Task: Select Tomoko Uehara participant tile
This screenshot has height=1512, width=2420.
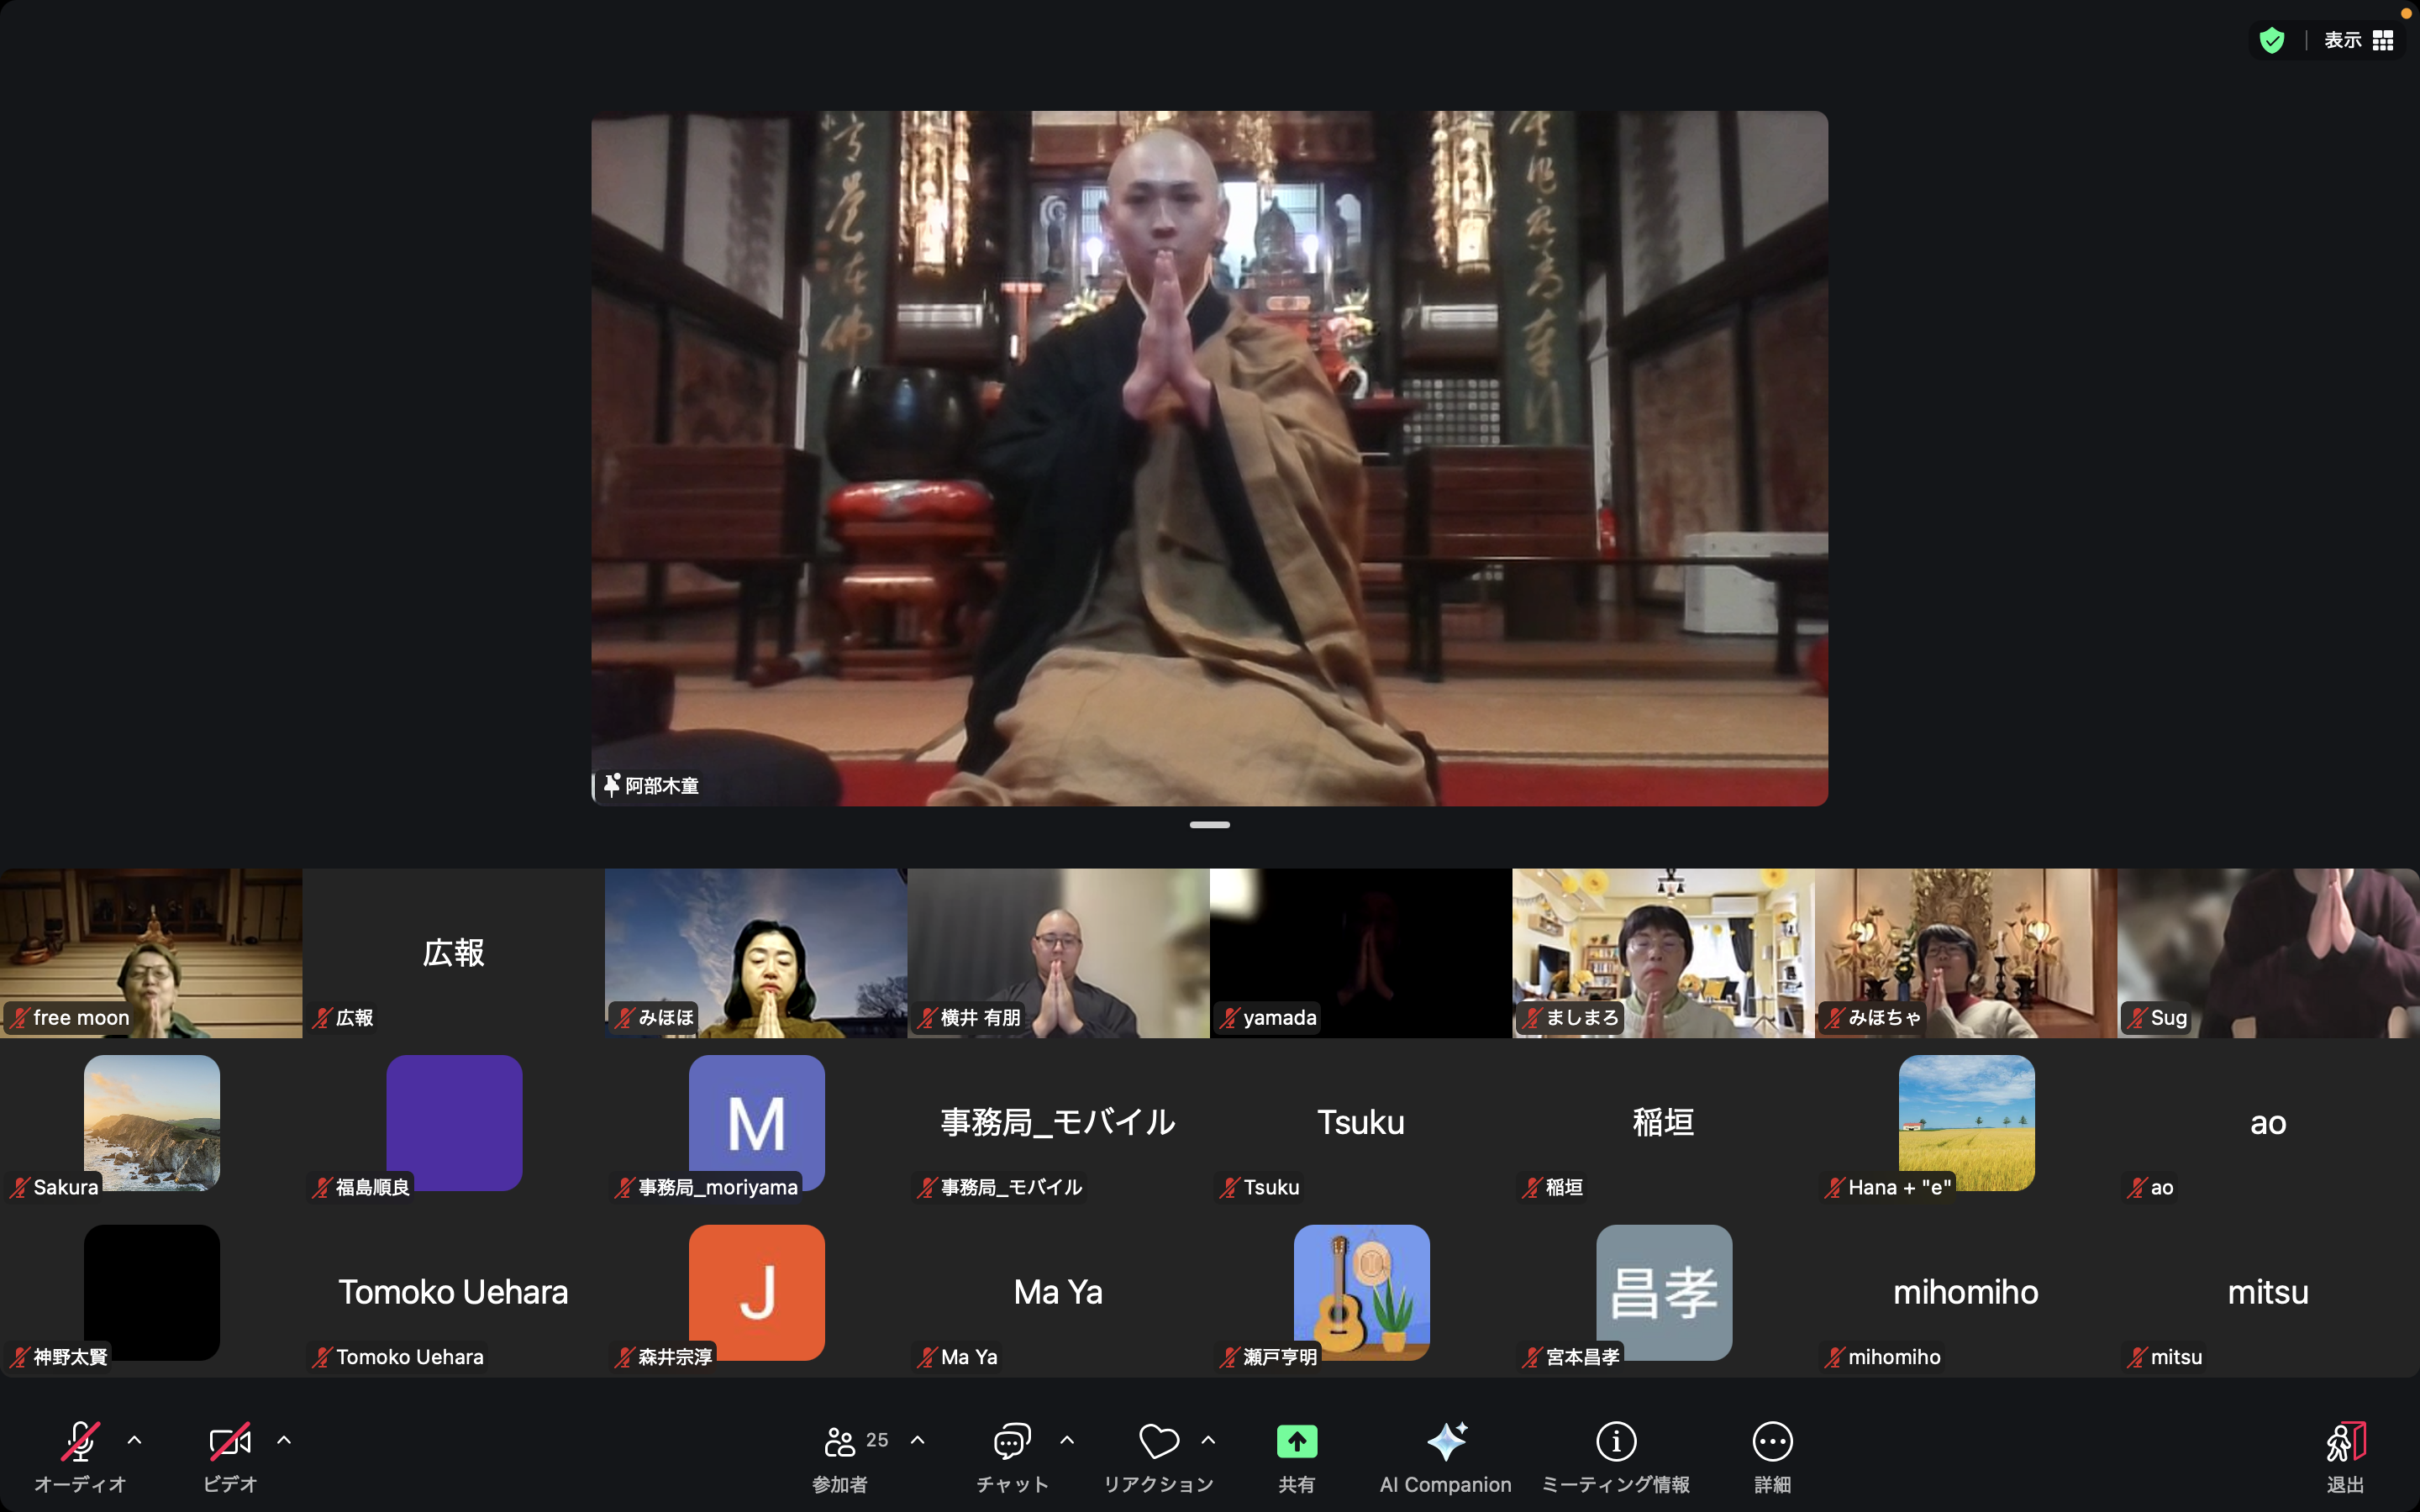Action: pos(453,1292)
